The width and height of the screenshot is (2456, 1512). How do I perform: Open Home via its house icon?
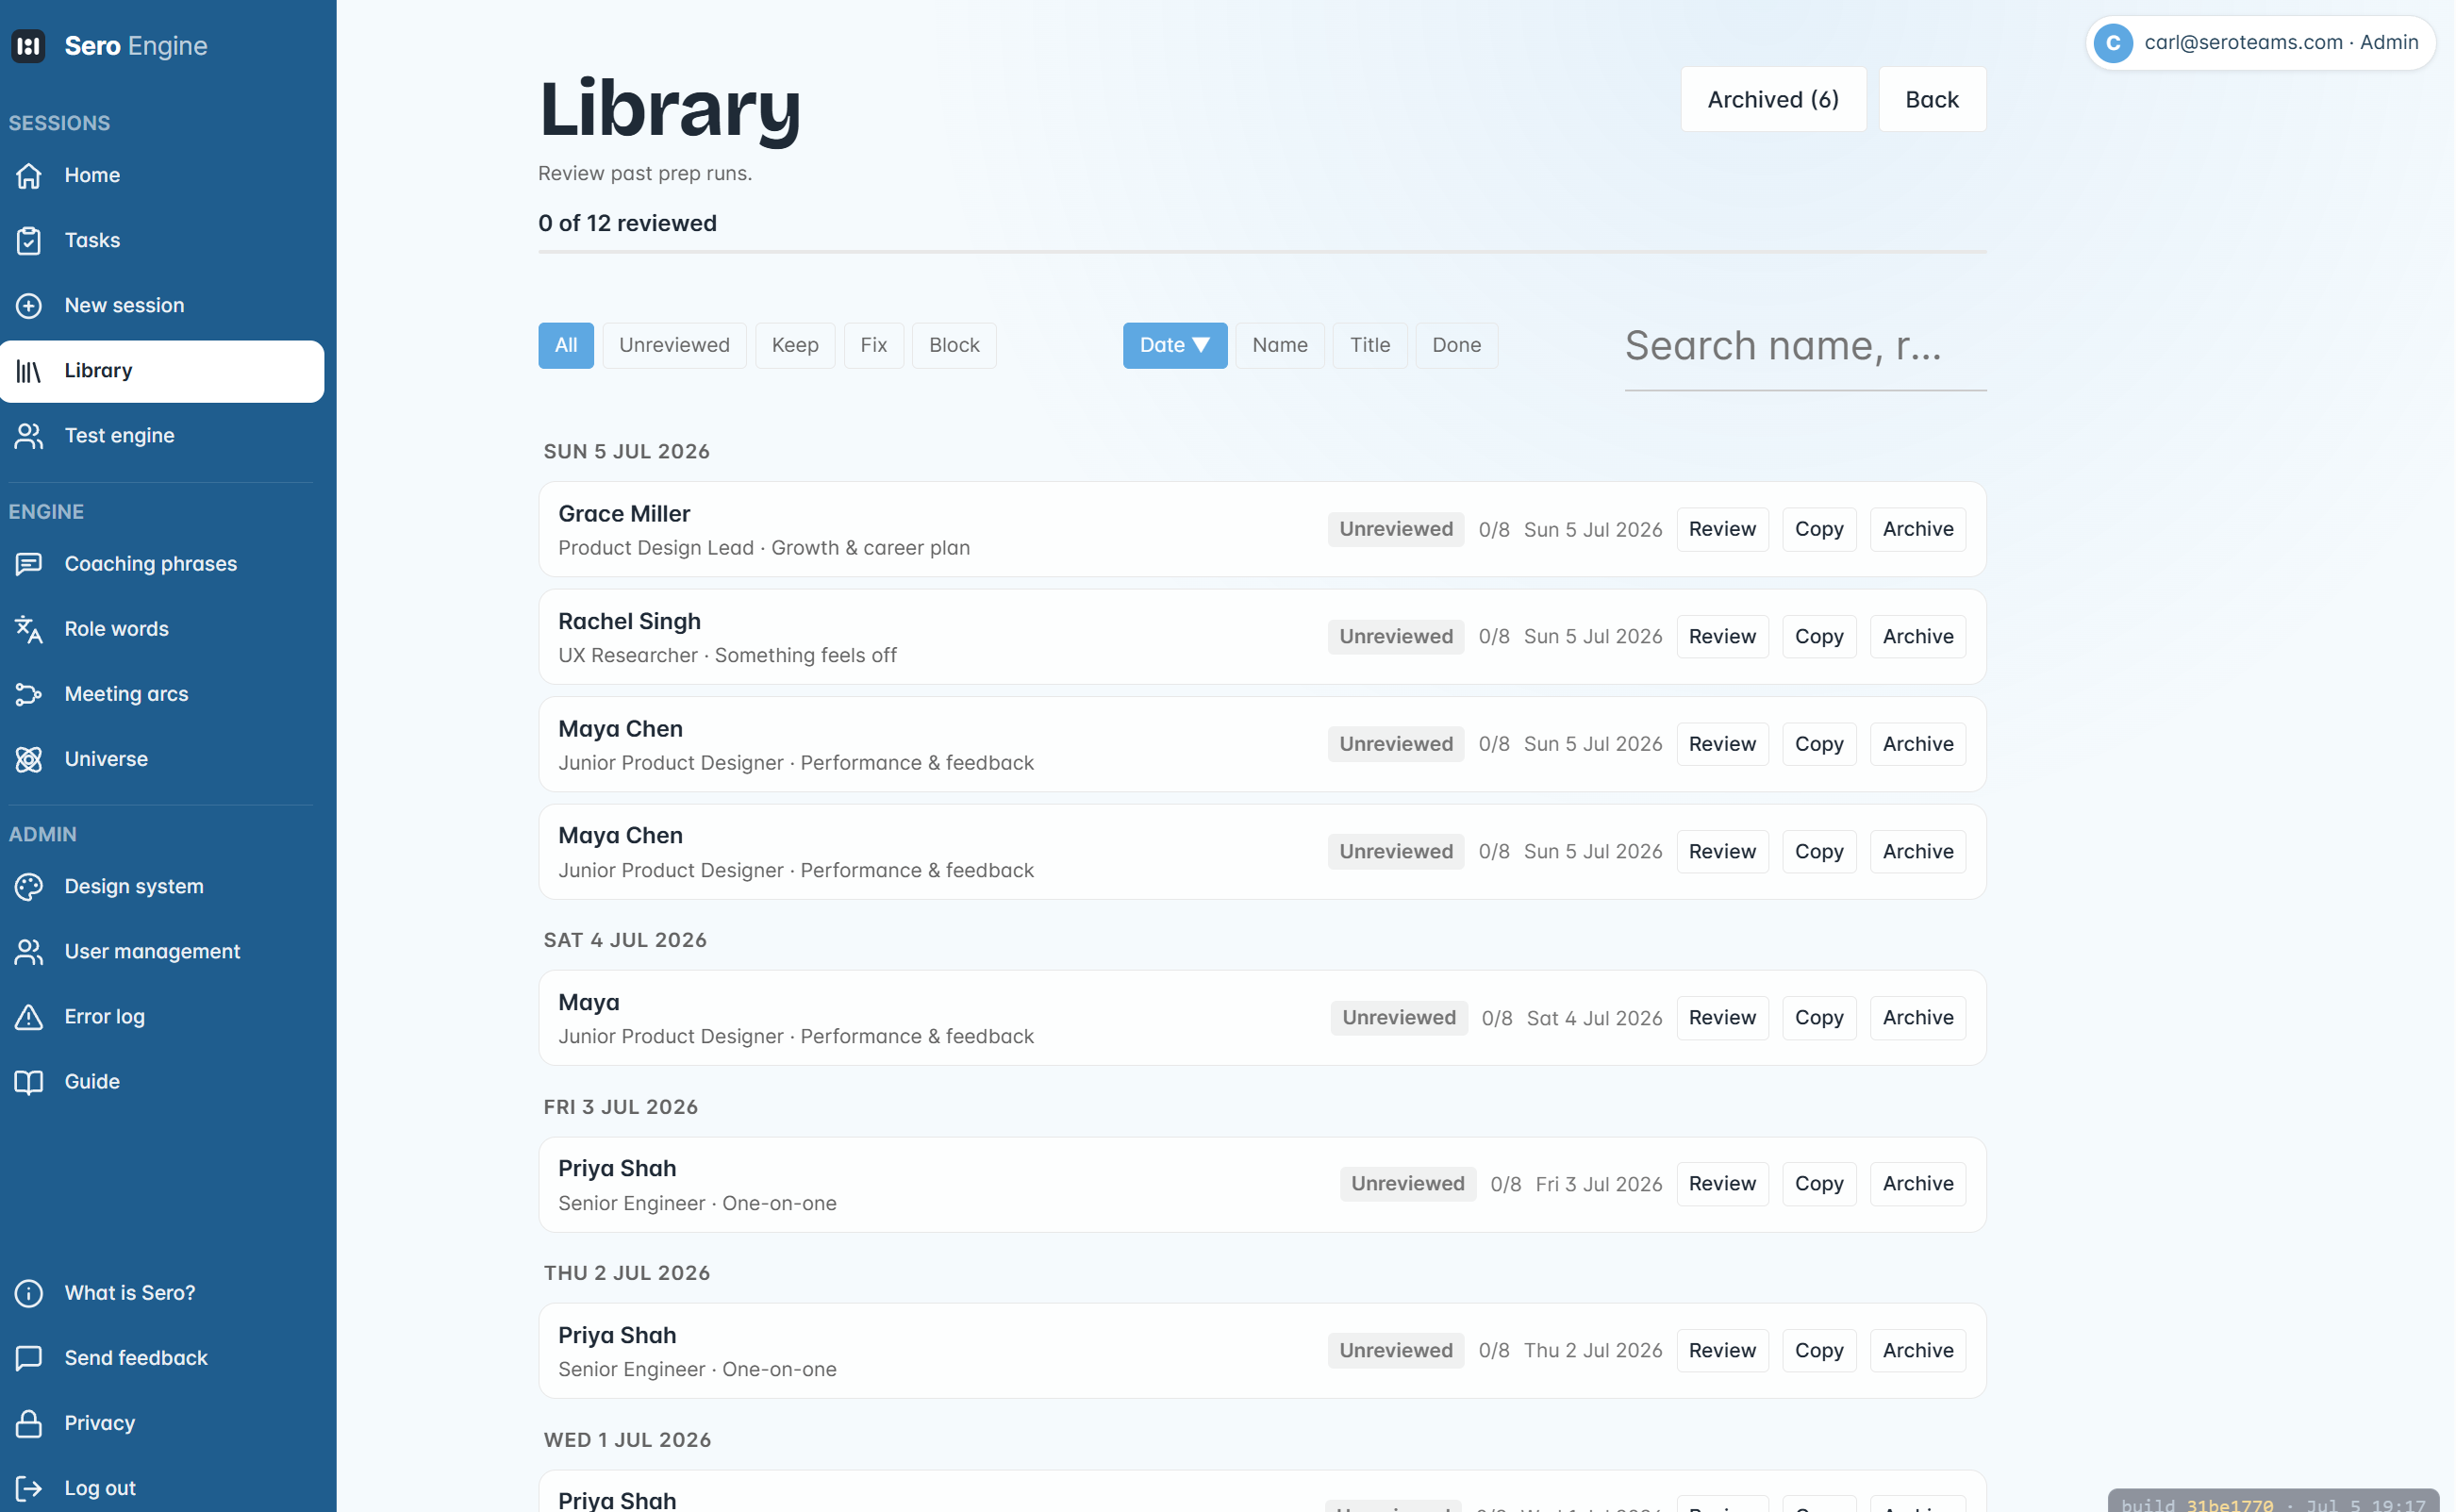pos(29,175)
